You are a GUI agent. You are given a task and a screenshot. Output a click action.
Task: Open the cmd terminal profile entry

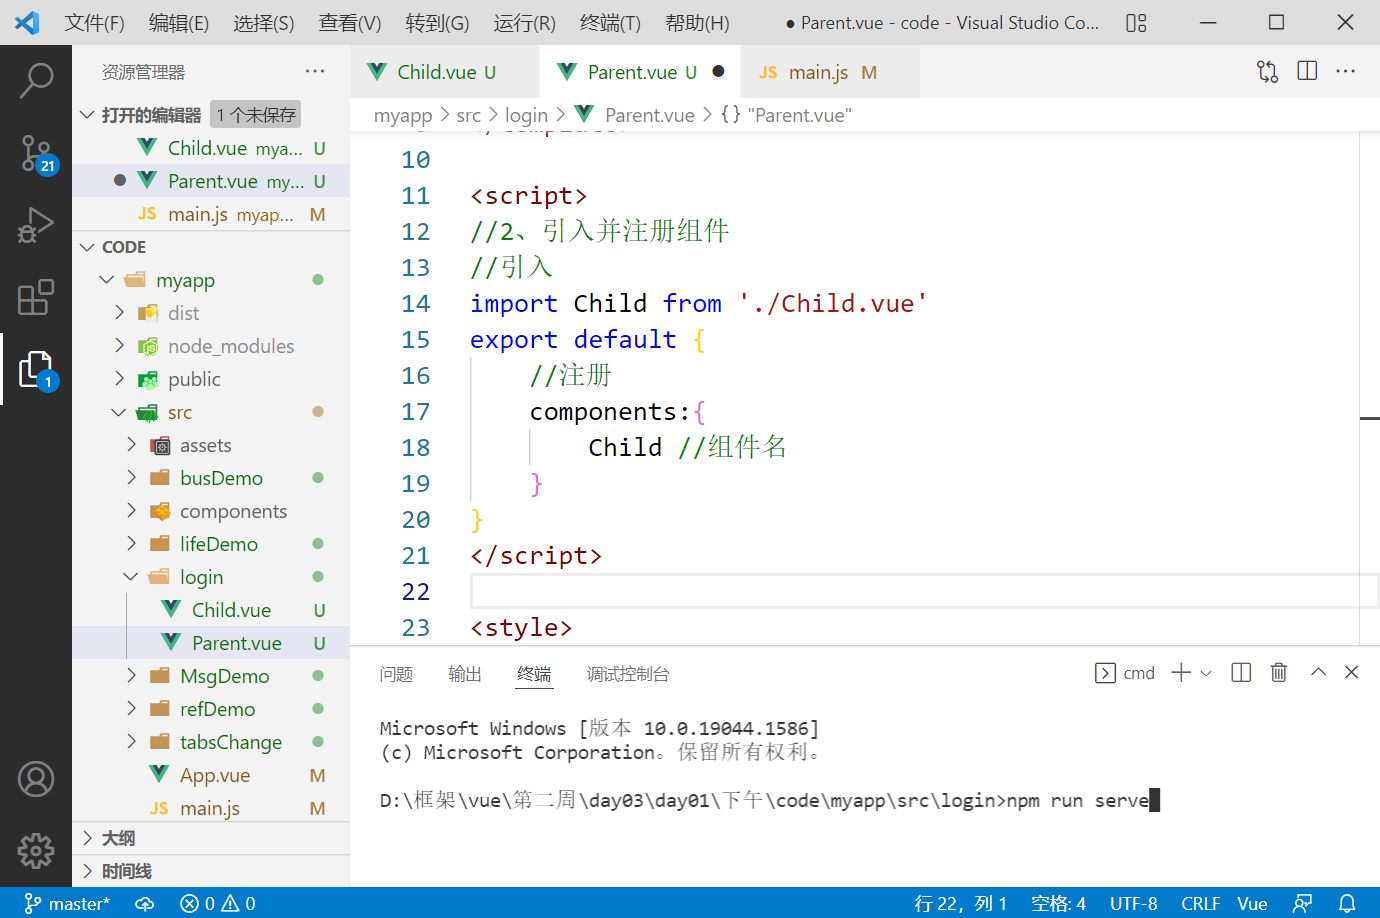[1125, 673]
